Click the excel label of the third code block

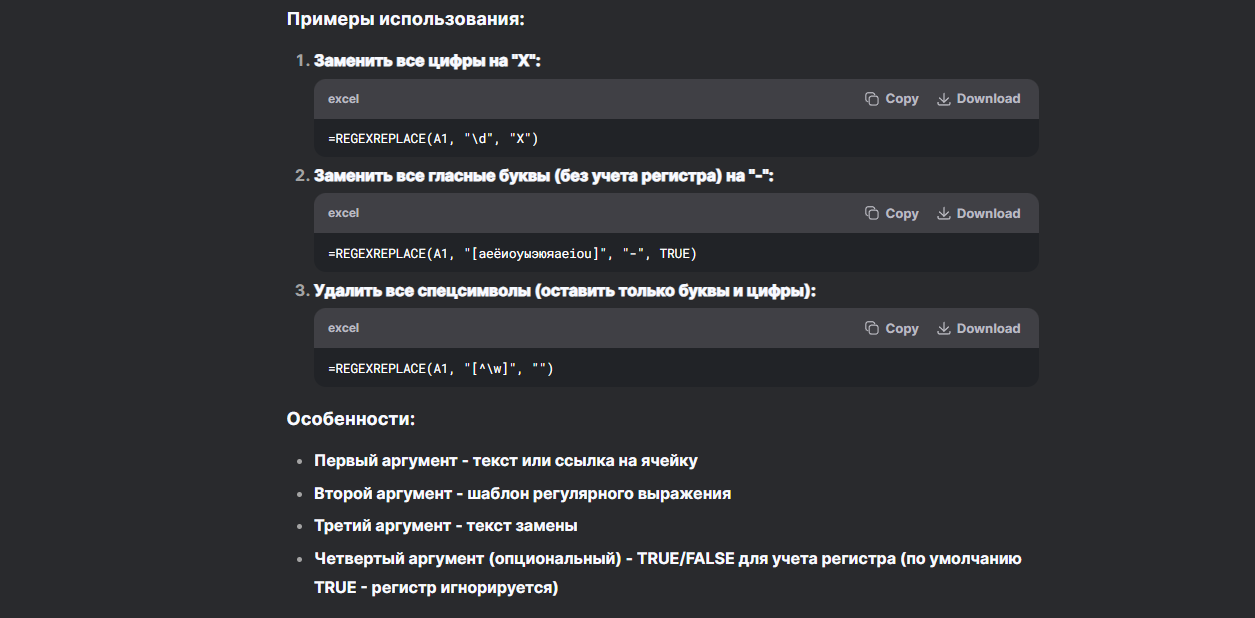(343, 328)
